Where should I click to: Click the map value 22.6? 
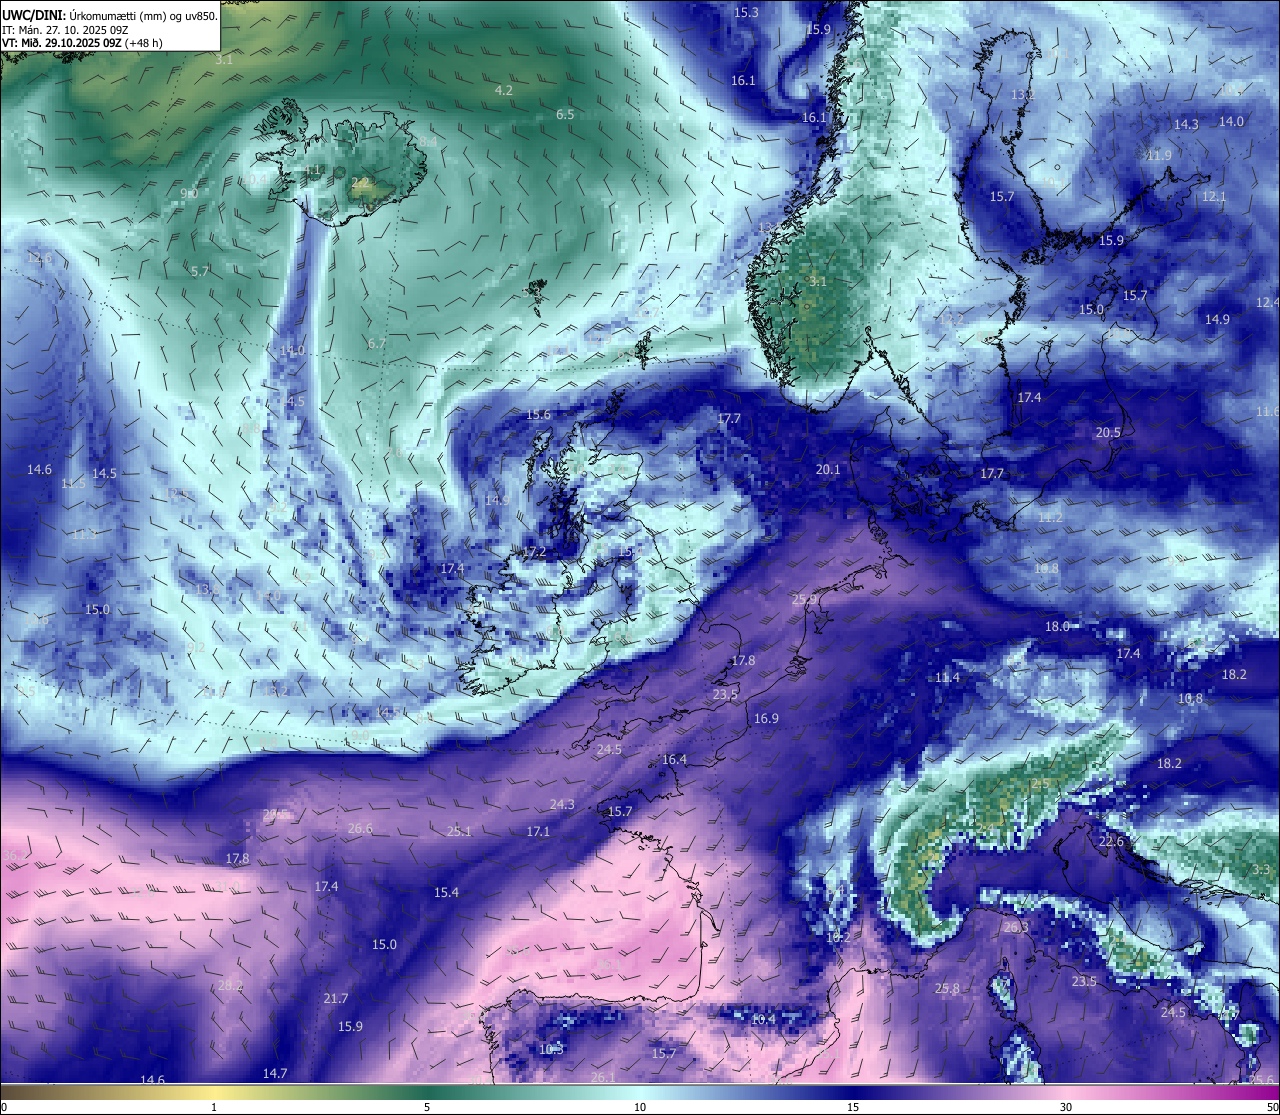[x=1111, y=842]
